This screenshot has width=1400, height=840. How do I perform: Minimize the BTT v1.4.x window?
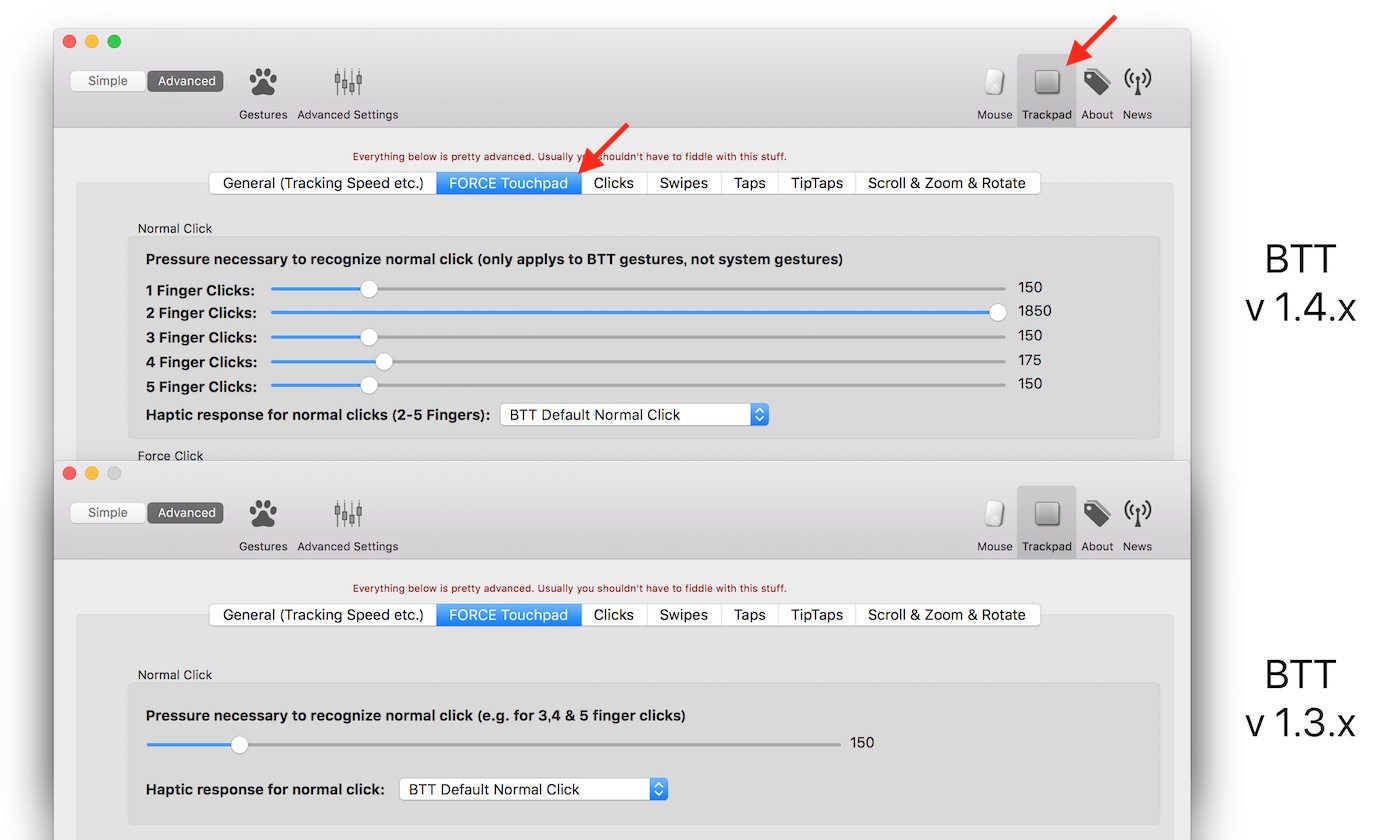[x=92, y=41]
